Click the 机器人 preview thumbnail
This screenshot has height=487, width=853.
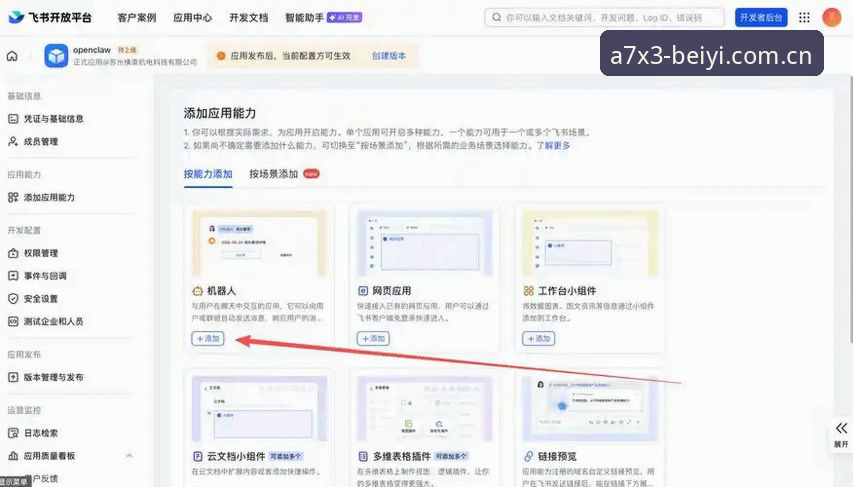pyautogui.click(x=259, y=244)
